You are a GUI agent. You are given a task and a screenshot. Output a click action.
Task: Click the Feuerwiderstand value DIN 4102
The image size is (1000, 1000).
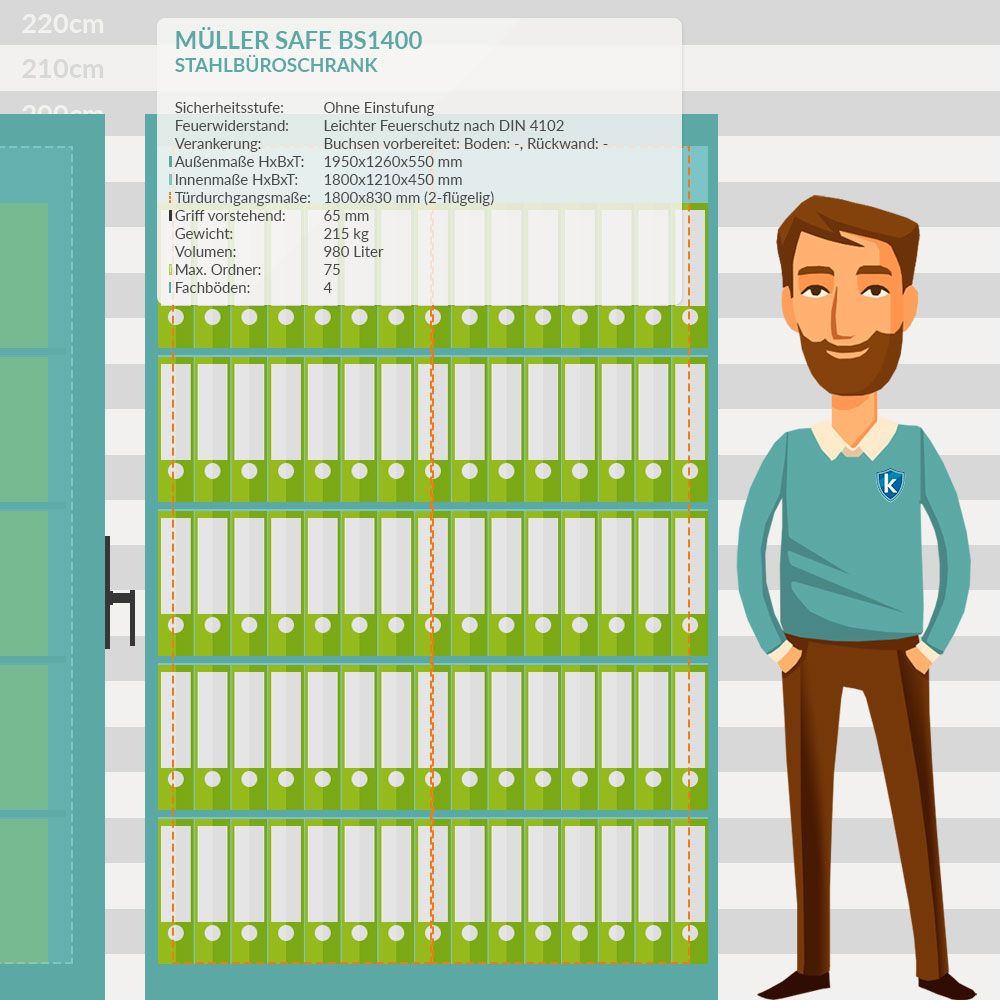pos(443,126)
